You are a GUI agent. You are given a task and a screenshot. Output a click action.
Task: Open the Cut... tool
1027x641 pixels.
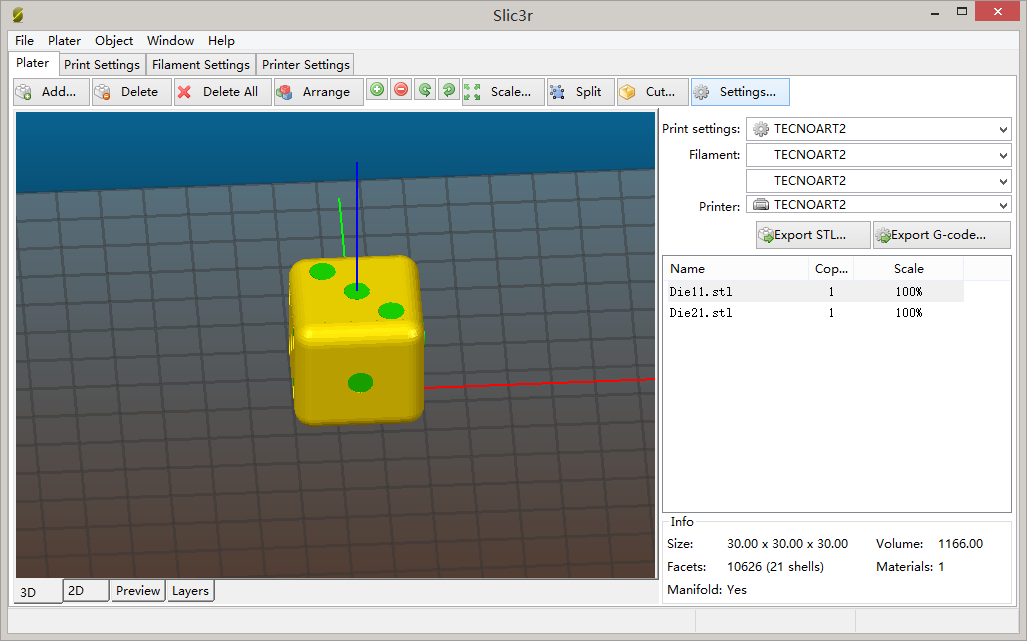pyautogui.click(x=652, y=92)
